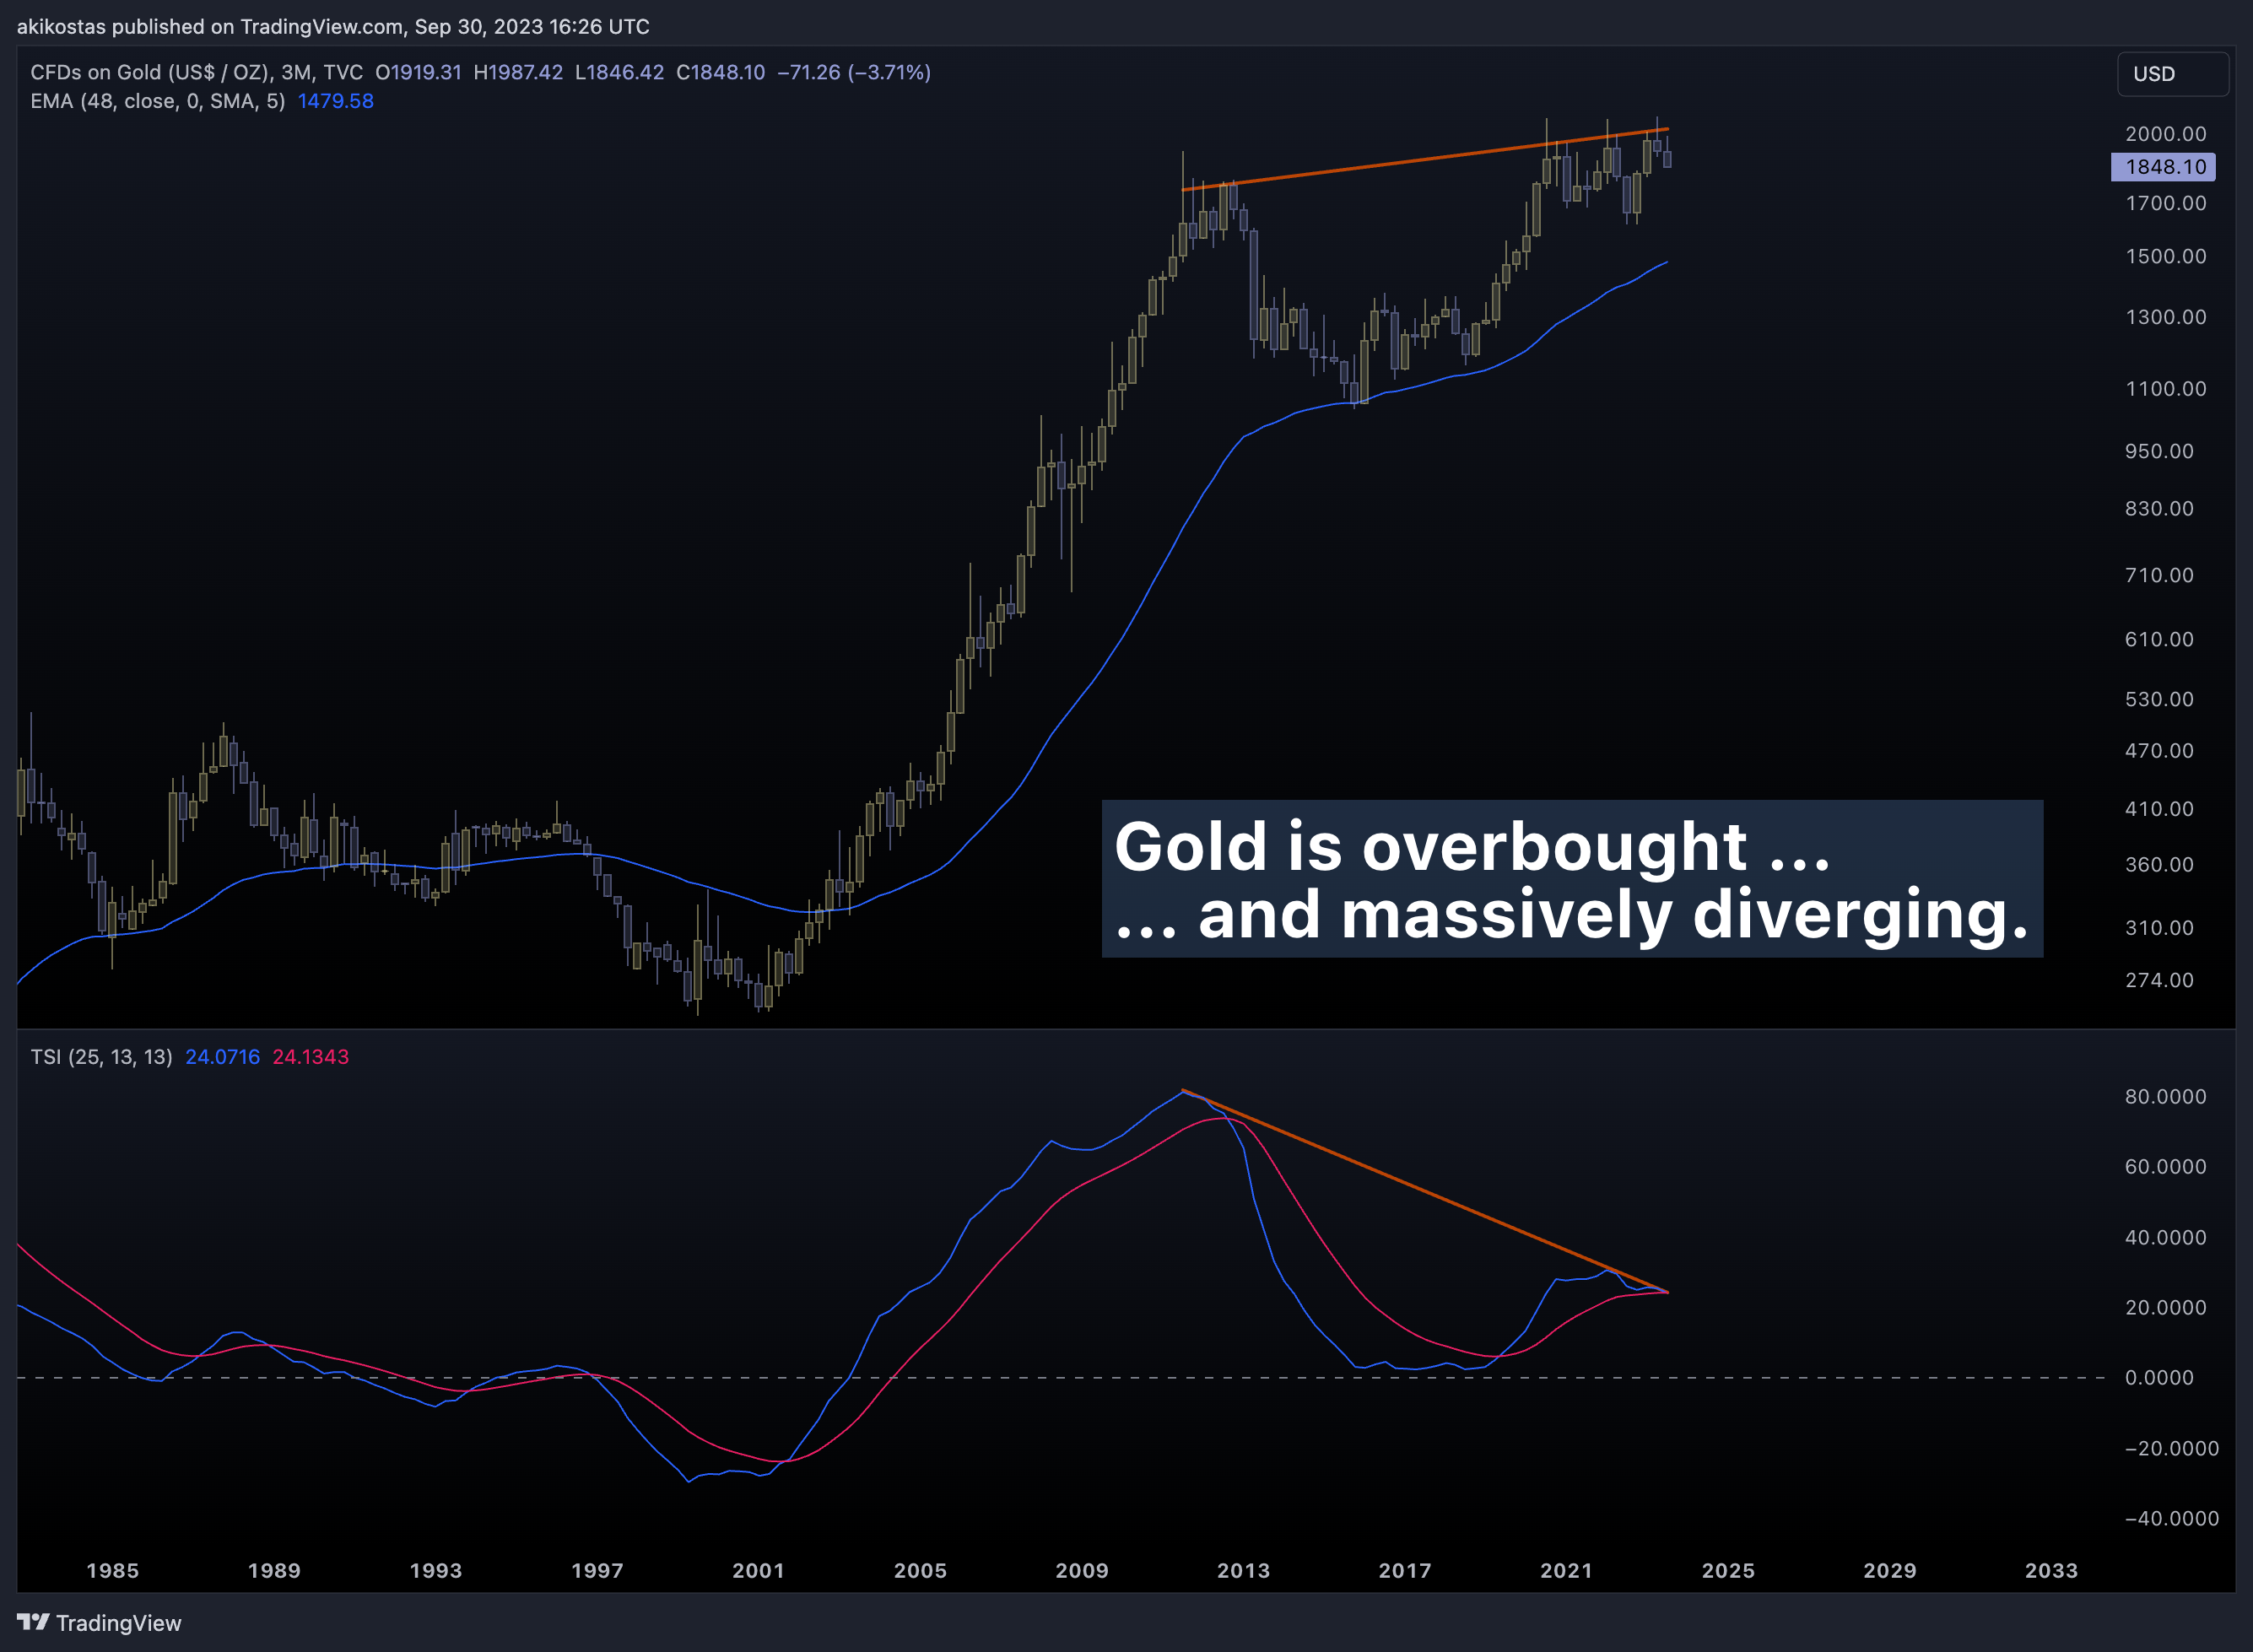Click the 80.0000 TSI axis label

[x=2165, y=1097]
